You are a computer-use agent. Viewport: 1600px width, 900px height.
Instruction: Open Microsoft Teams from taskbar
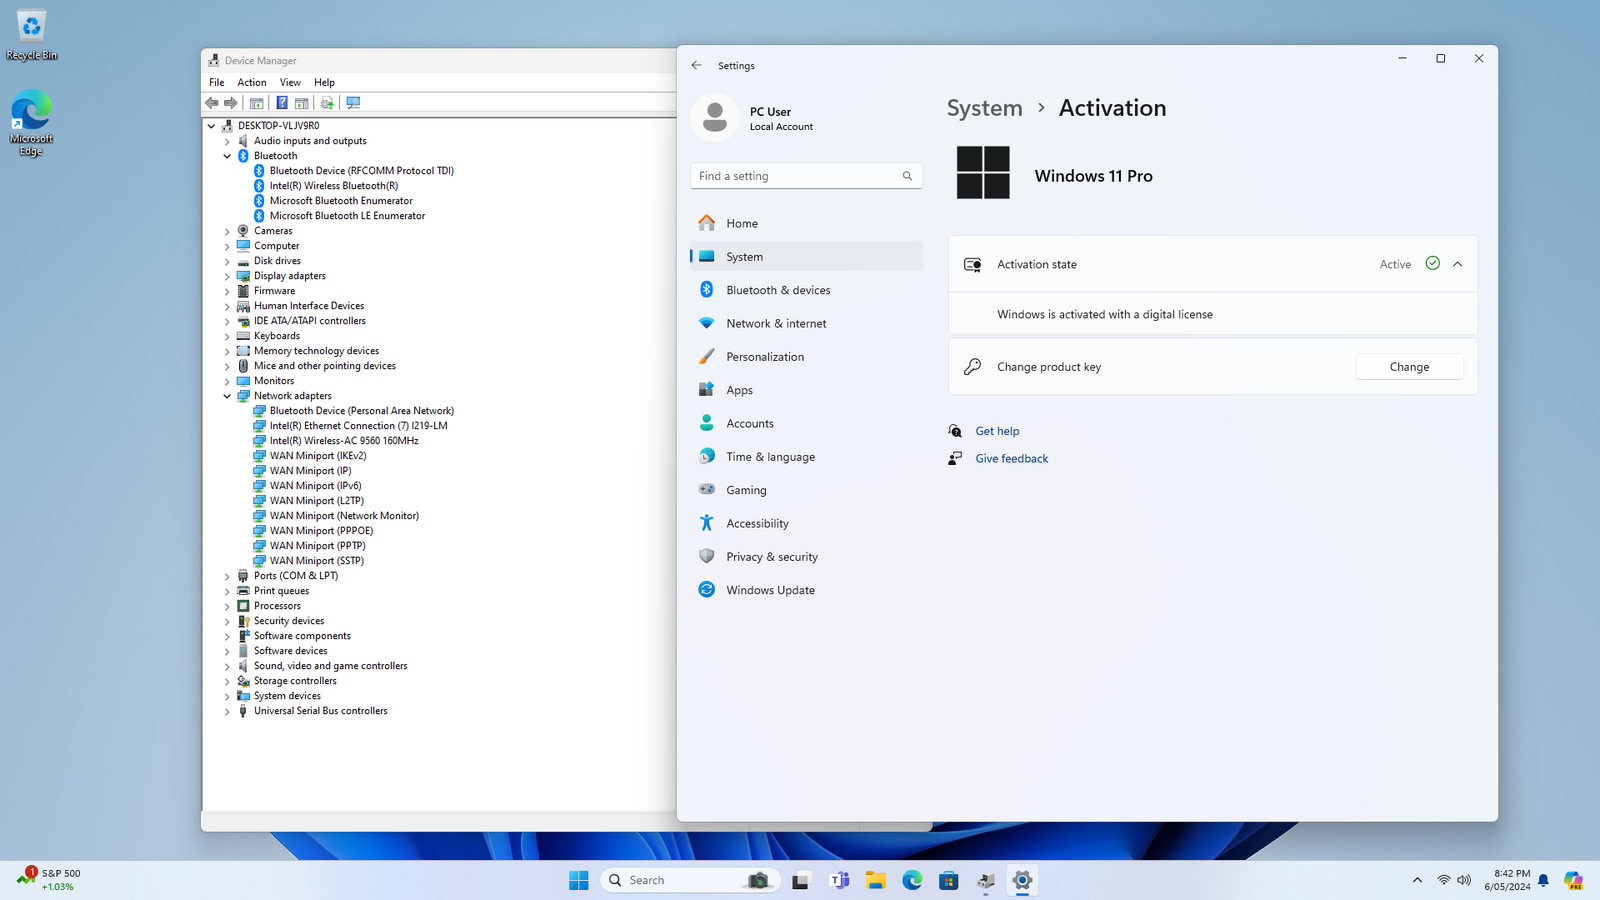point(839,880)
